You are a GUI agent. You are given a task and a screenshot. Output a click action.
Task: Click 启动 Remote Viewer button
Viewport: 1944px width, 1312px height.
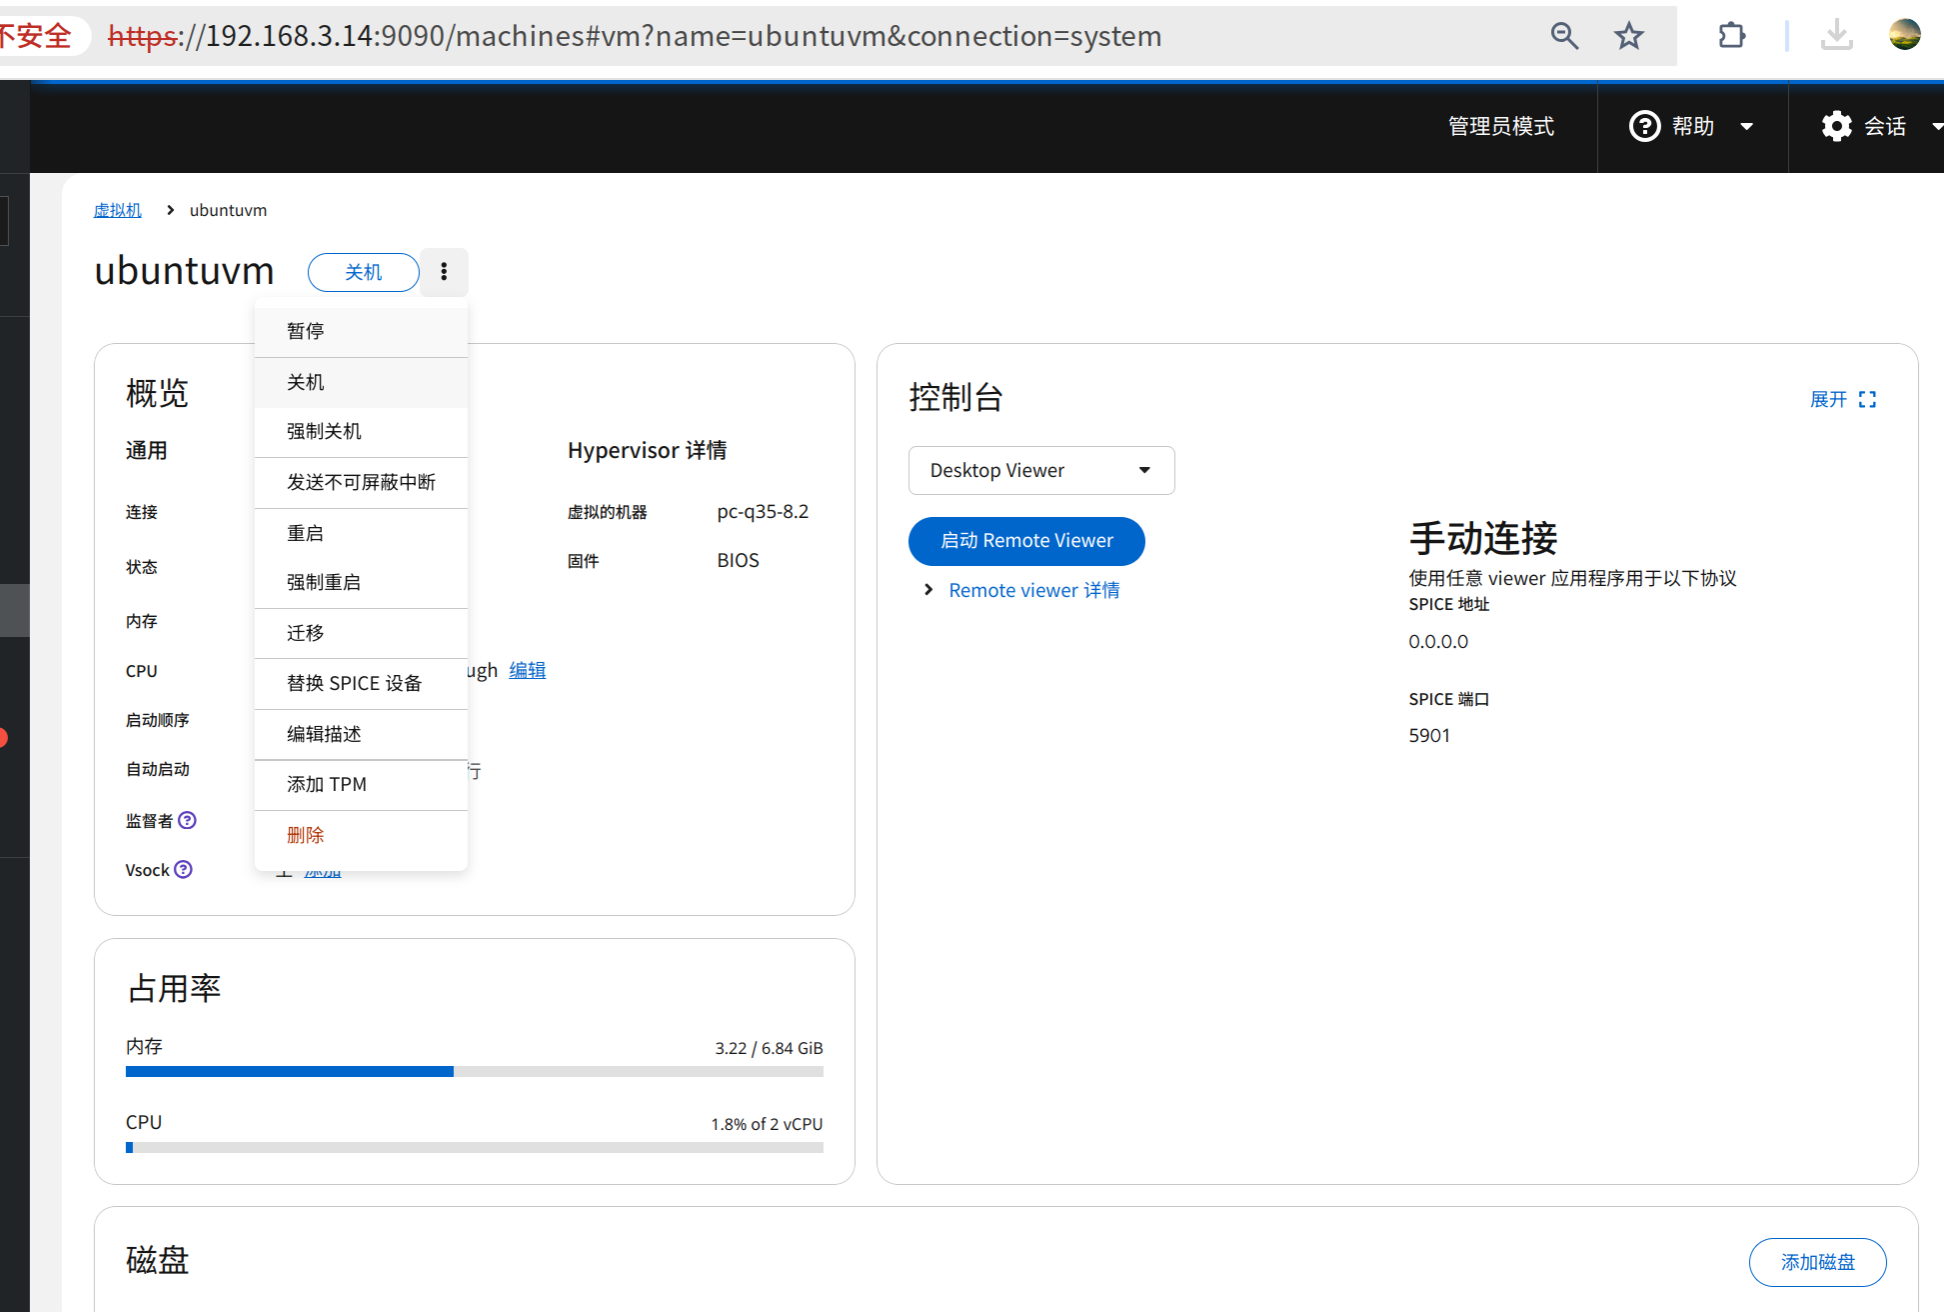[1026, 541]
